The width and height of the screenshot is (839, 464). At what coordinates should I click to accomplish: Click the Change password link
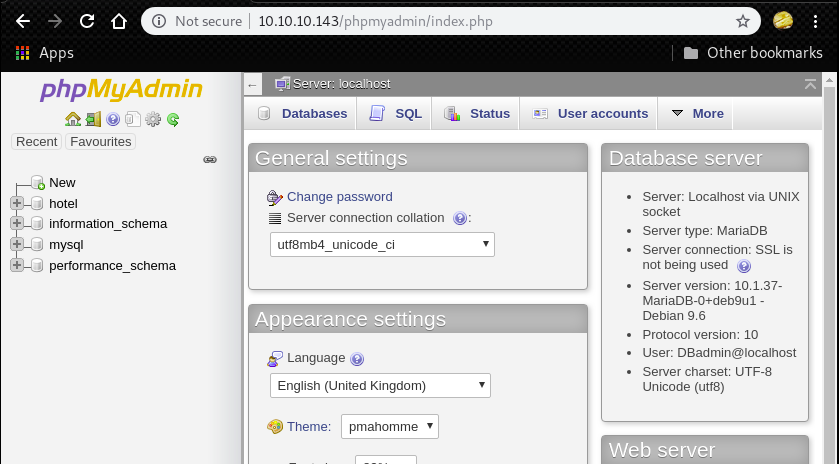pos(339,197)
